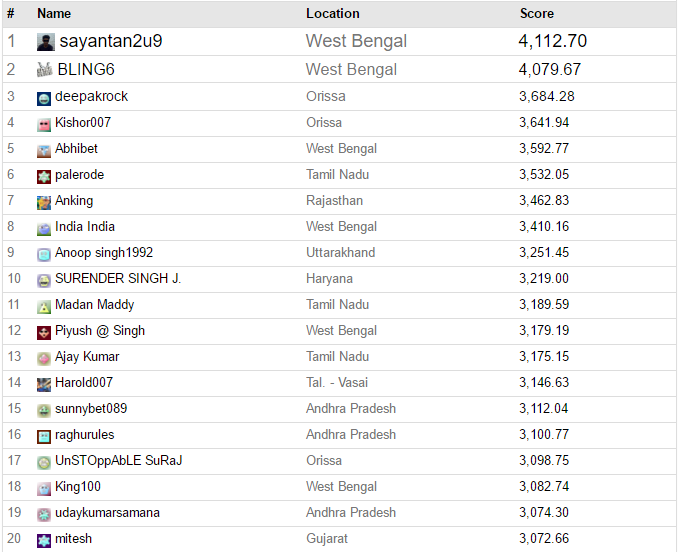Open udaykumarsamana's profile link

(107, 513)
